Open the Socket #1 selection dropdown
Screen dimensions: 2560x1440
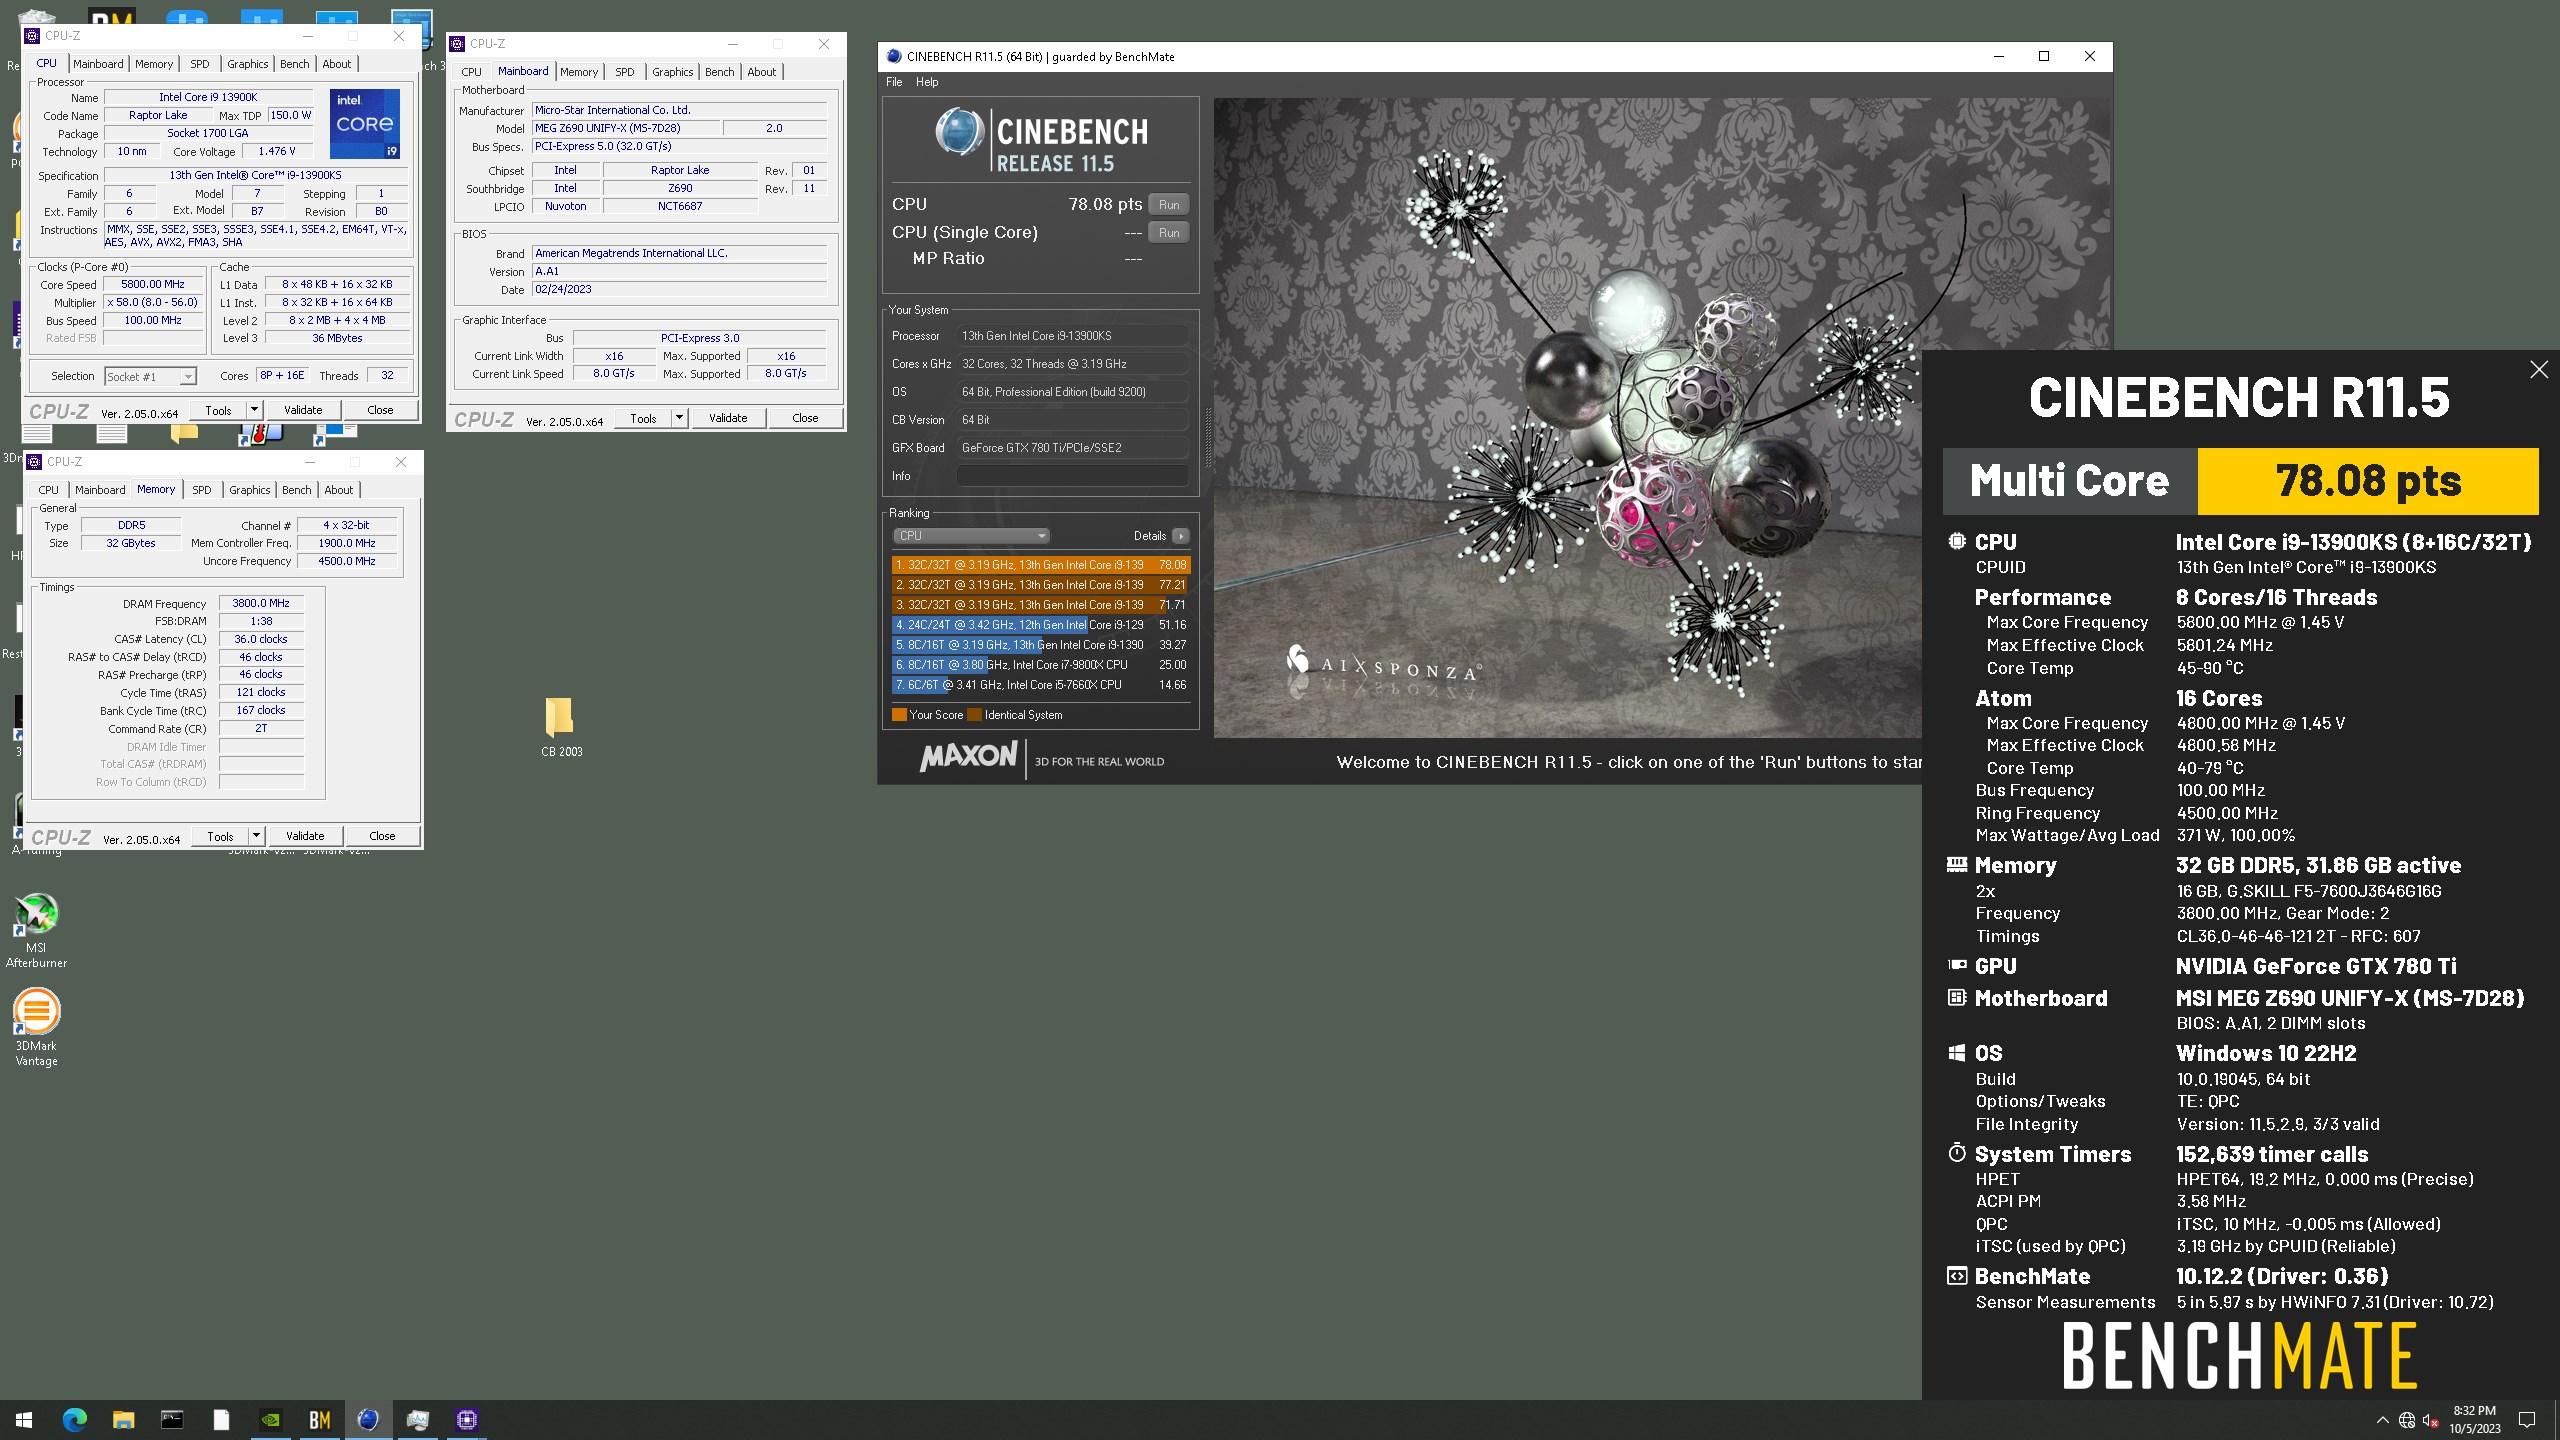click(150, 377)
